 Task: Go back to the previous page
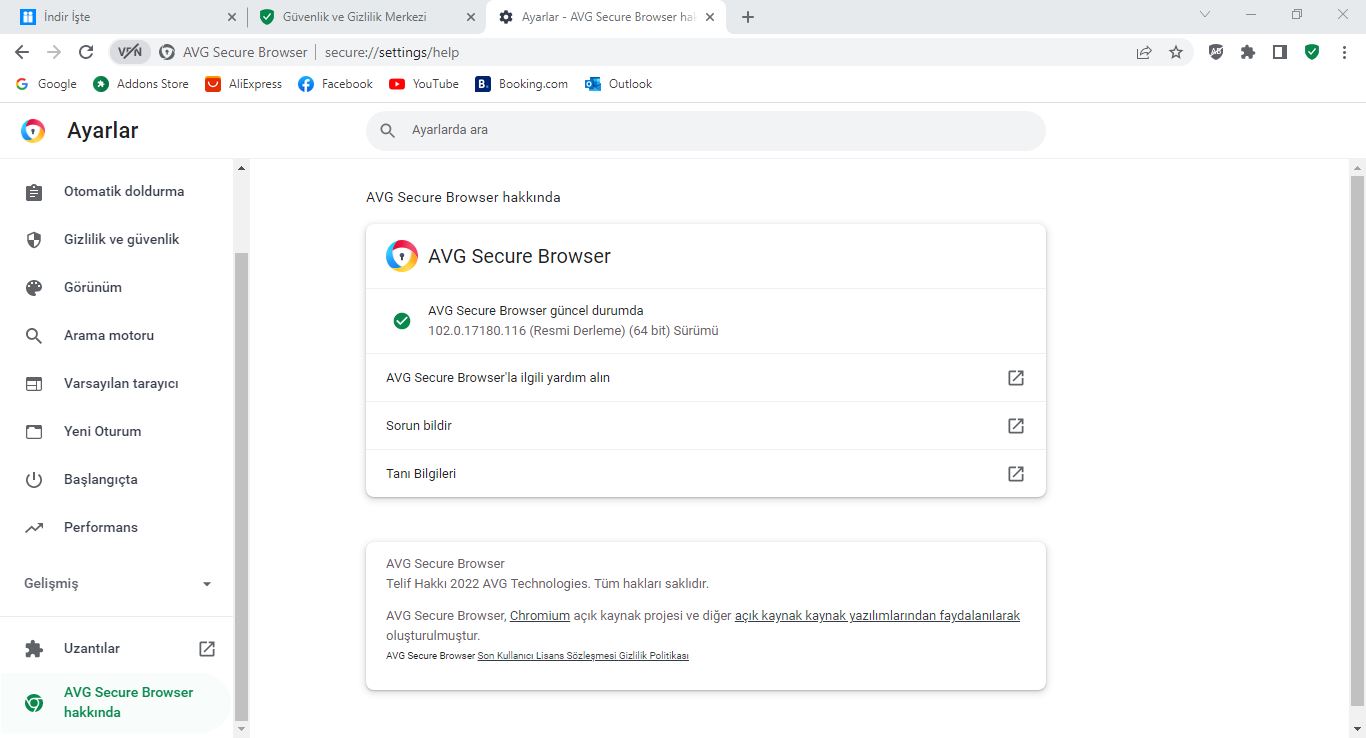tap(22, 52)
